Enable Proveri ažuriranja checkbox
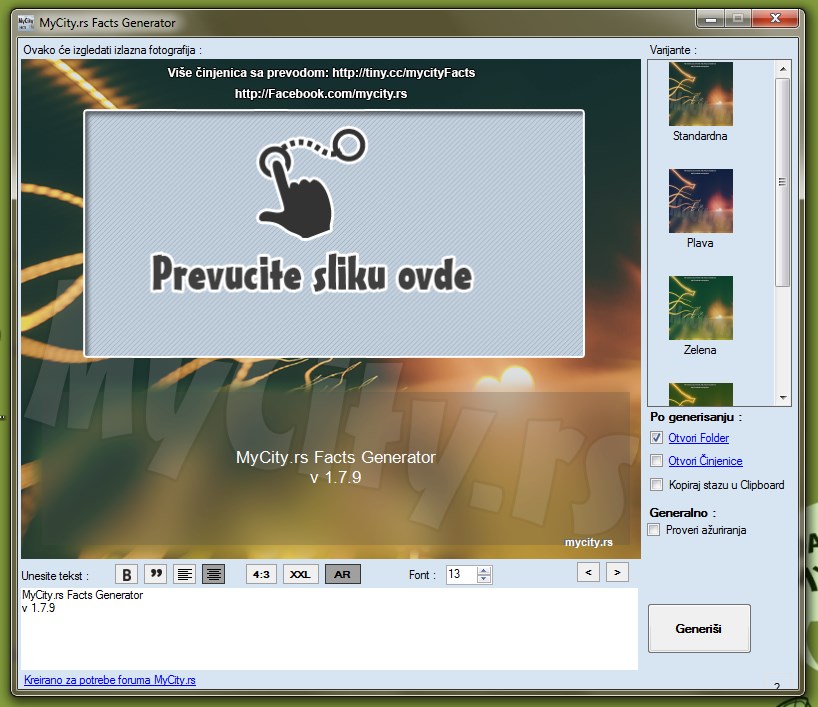The image size is (818, 707). click(653, 530)
